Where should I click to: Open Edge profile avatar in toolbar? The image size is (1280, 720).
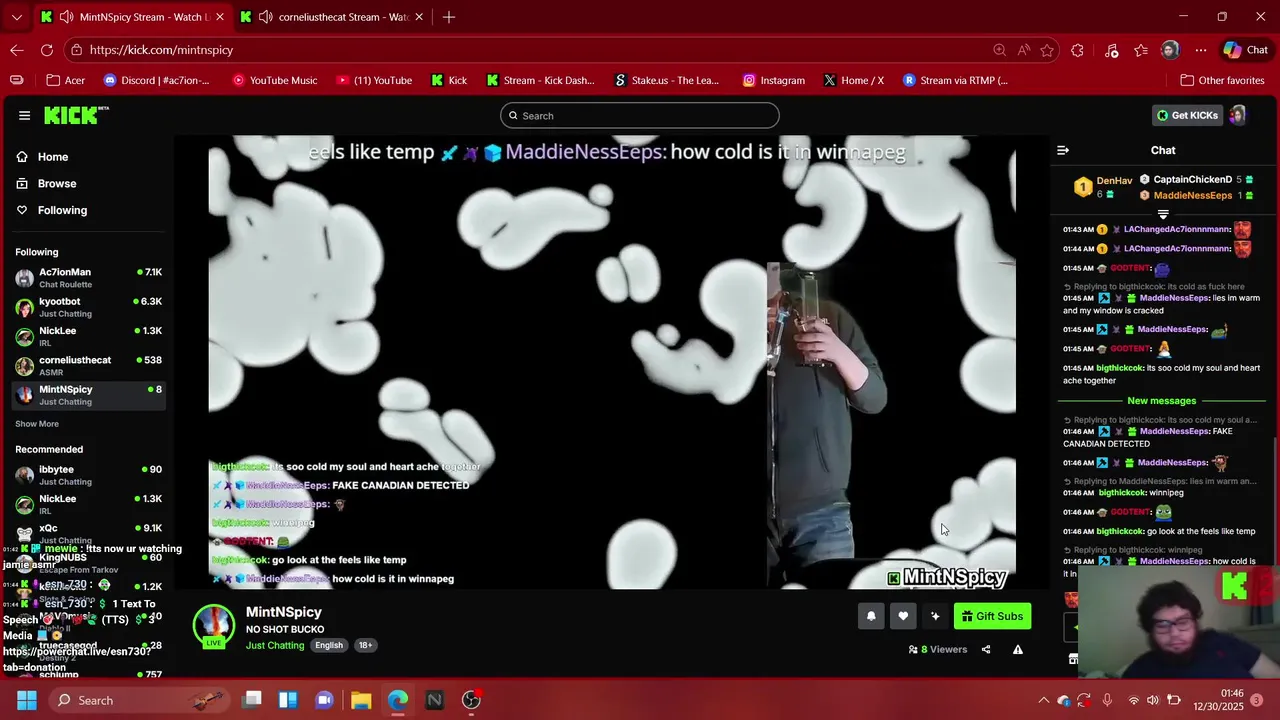1170,50
